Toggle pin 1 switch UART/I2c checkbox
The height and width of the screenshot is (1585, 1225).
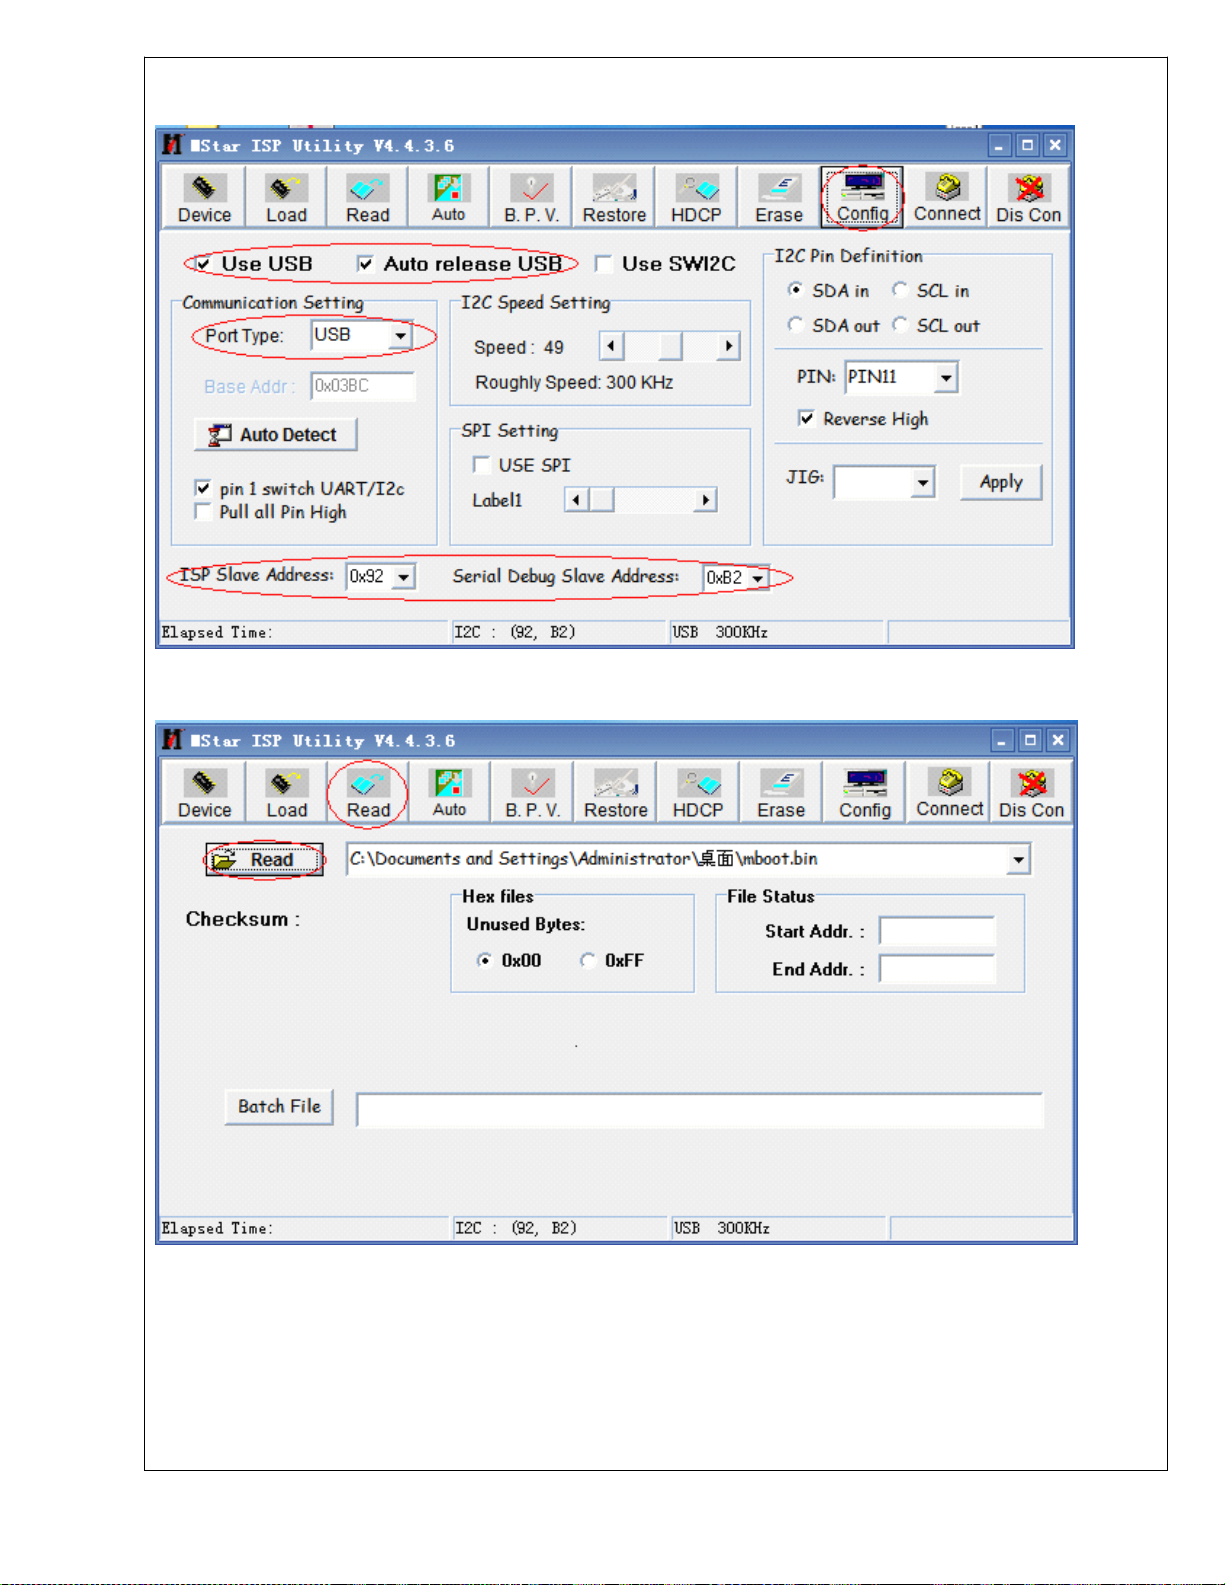202,488
